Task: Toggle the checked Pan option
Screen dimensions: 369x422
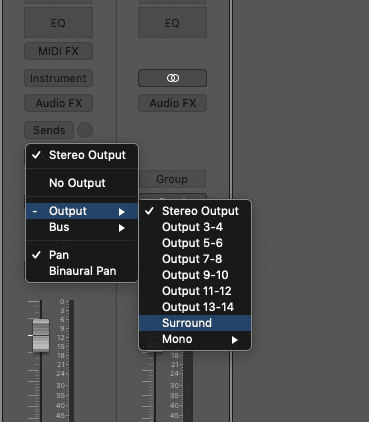Action: [x=82, y=255]
